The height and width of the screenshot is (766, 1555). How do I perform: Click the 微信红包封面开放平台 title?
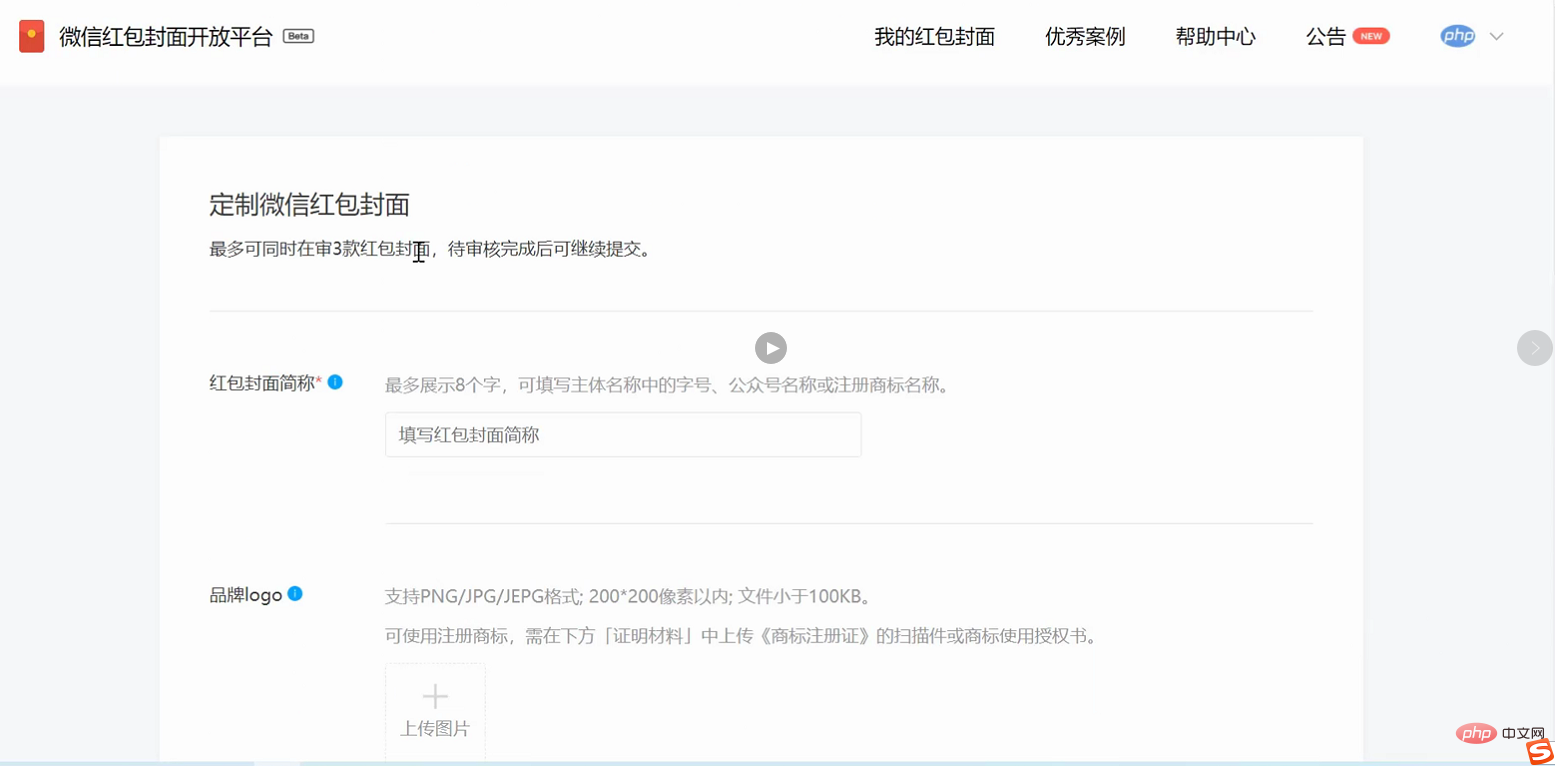tap(166, 37)
